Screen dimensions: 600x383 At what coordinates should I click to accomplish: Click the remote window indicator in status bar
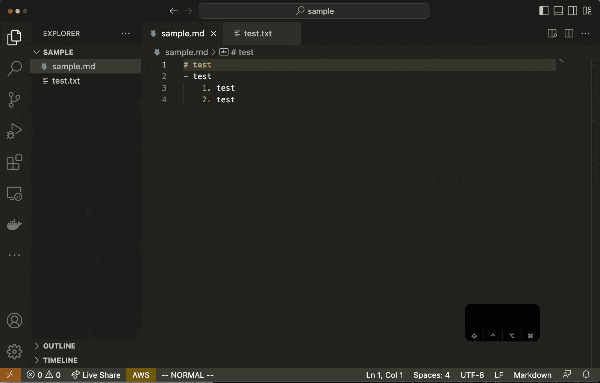click(x=10, y=375)
